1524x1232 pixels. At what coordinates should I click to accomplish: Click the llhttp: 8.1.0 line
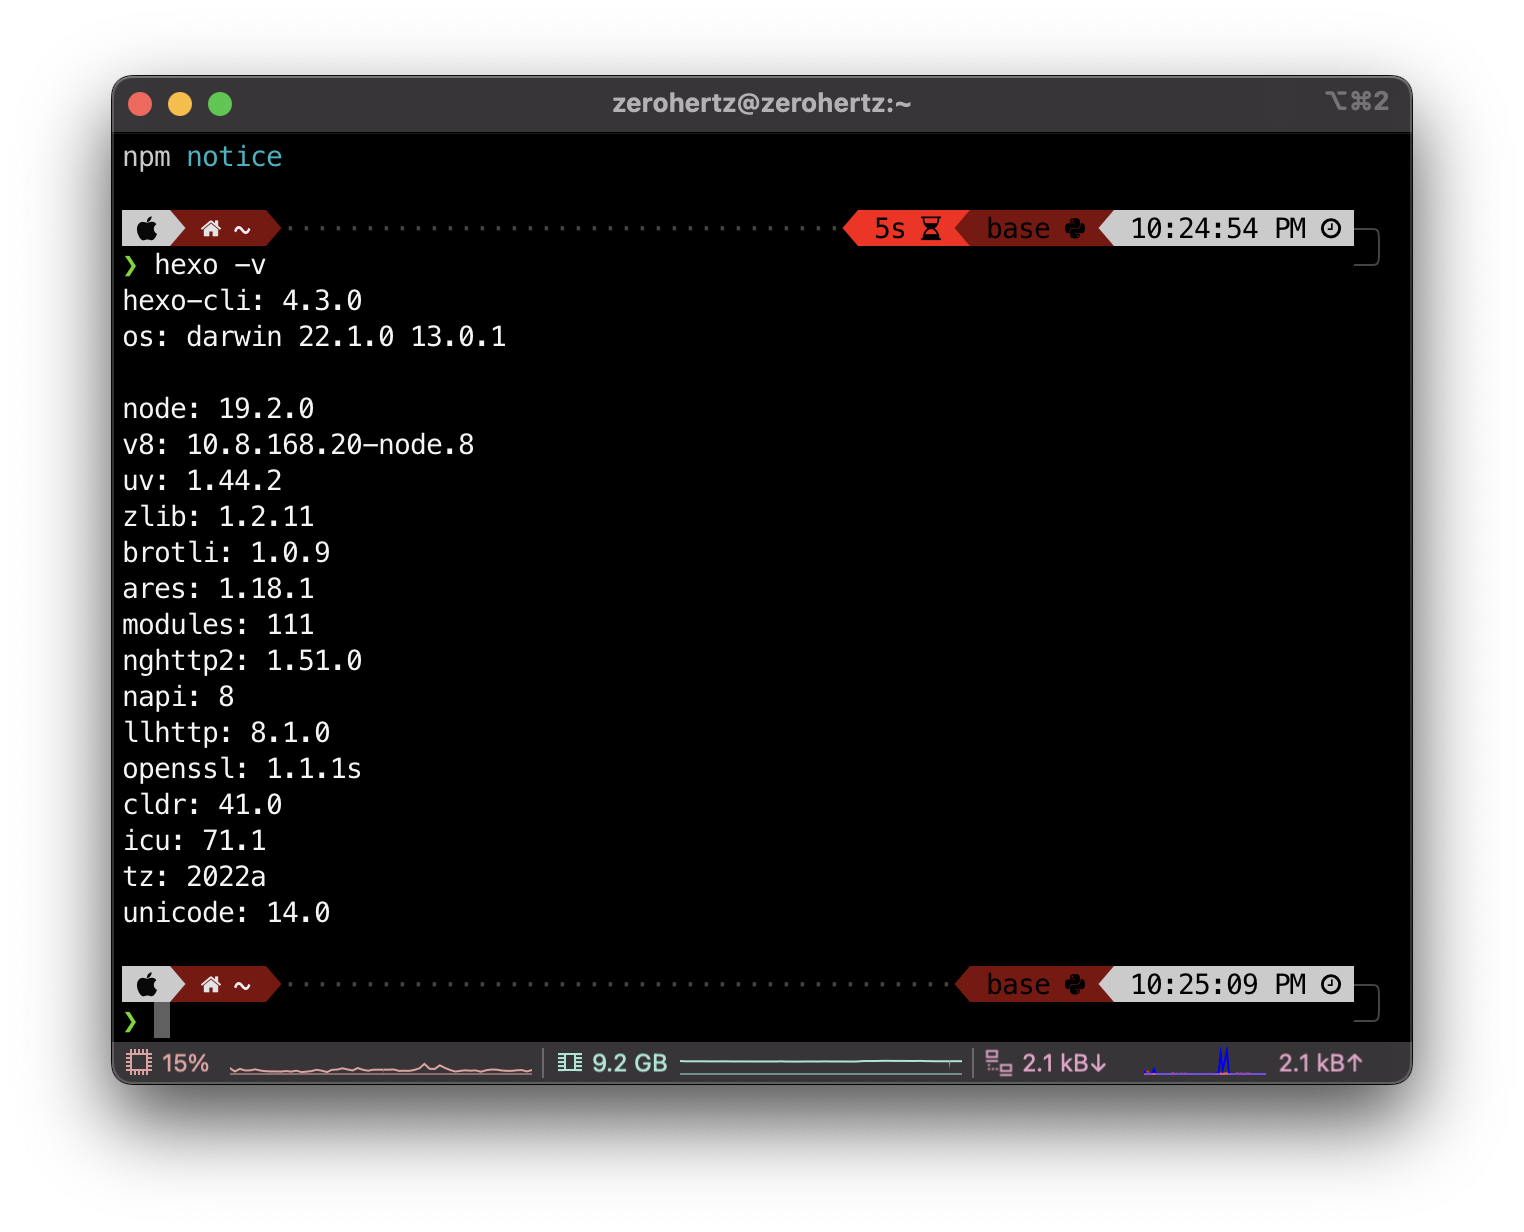[226, 733]
